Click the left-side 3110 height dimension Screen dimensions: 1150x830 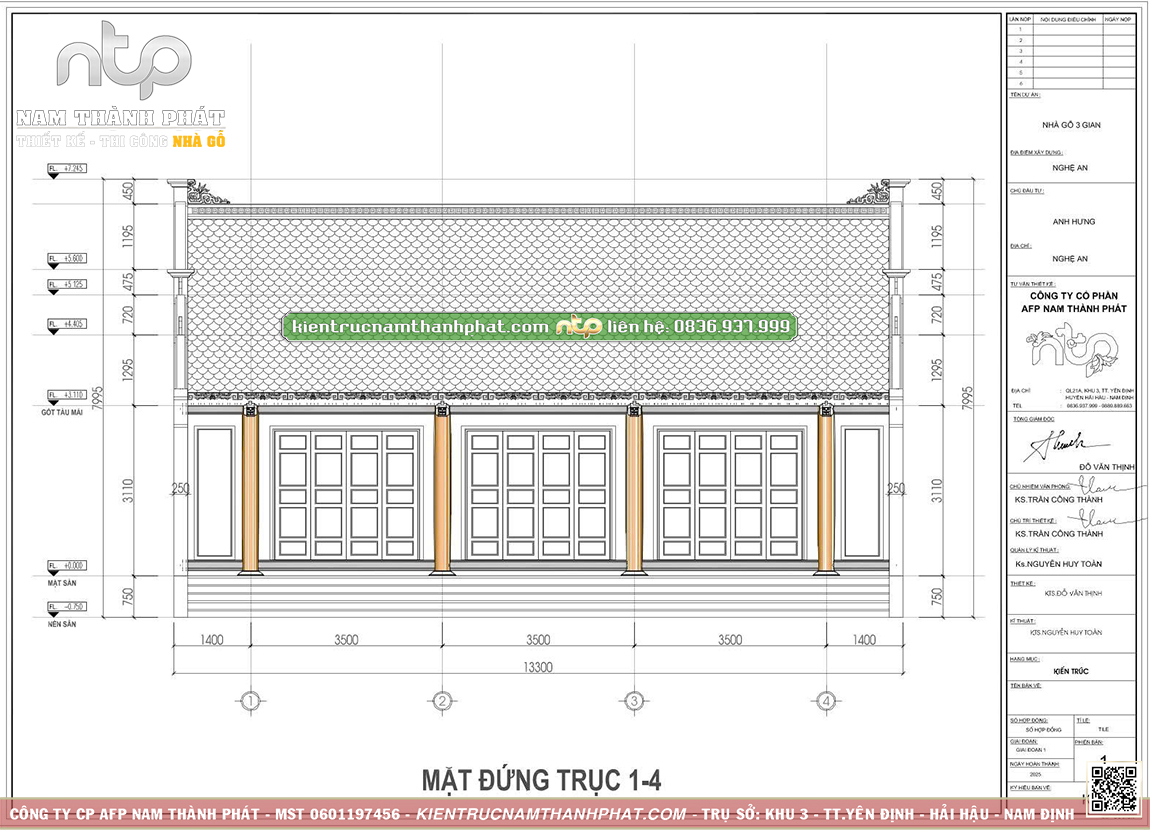pyautogui.click(x=128, y=490)
